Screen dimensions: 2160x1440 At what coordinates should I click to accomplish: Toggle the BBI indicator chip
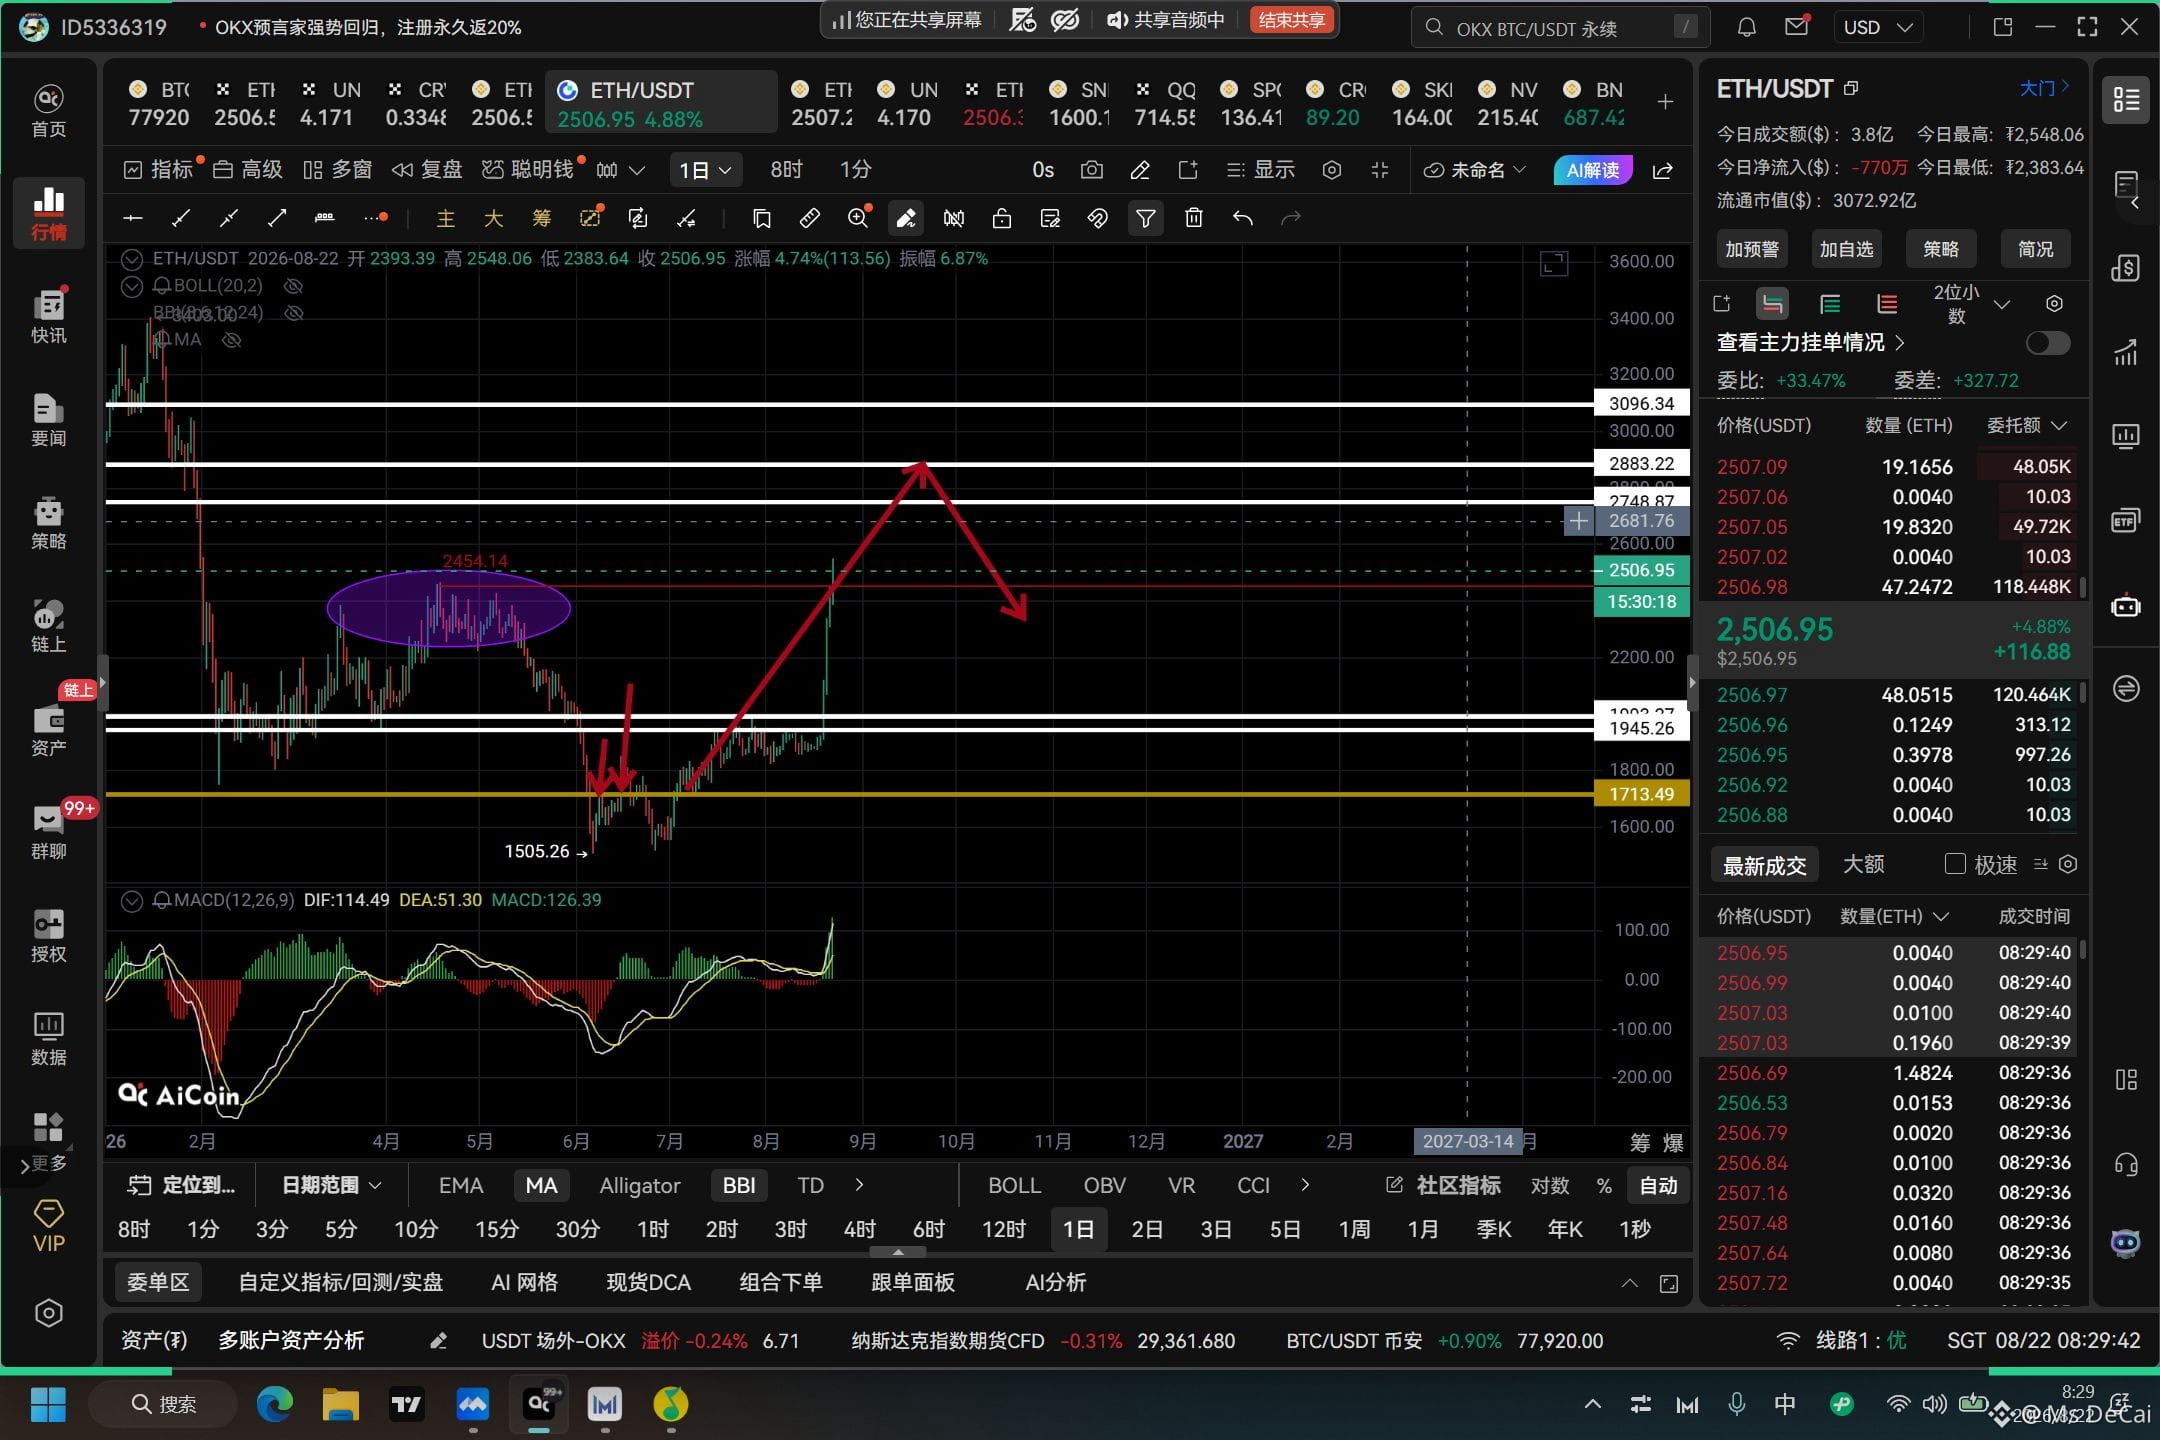pos(739,1186)
